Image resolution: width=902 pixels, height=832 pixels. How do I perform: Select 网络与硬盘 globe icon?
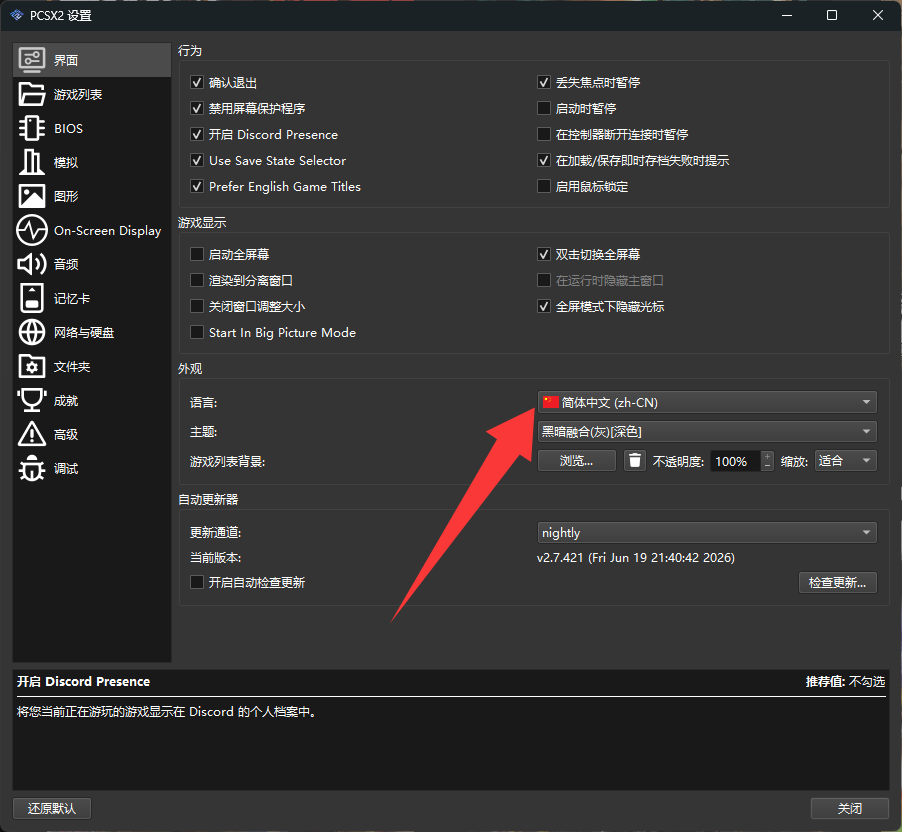point(32,332)
